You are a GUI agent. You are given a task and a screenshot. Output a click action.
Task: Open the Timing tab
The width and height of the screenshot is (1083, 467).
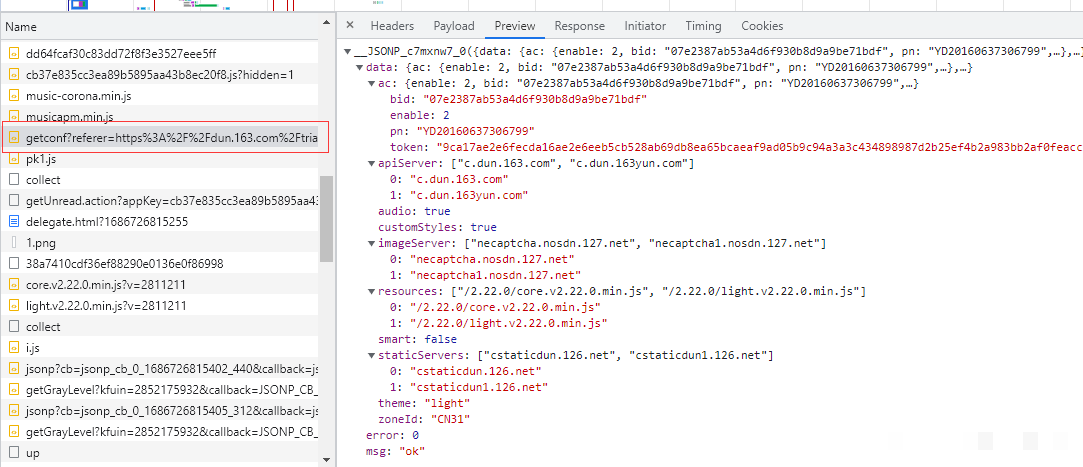point(703,26)
